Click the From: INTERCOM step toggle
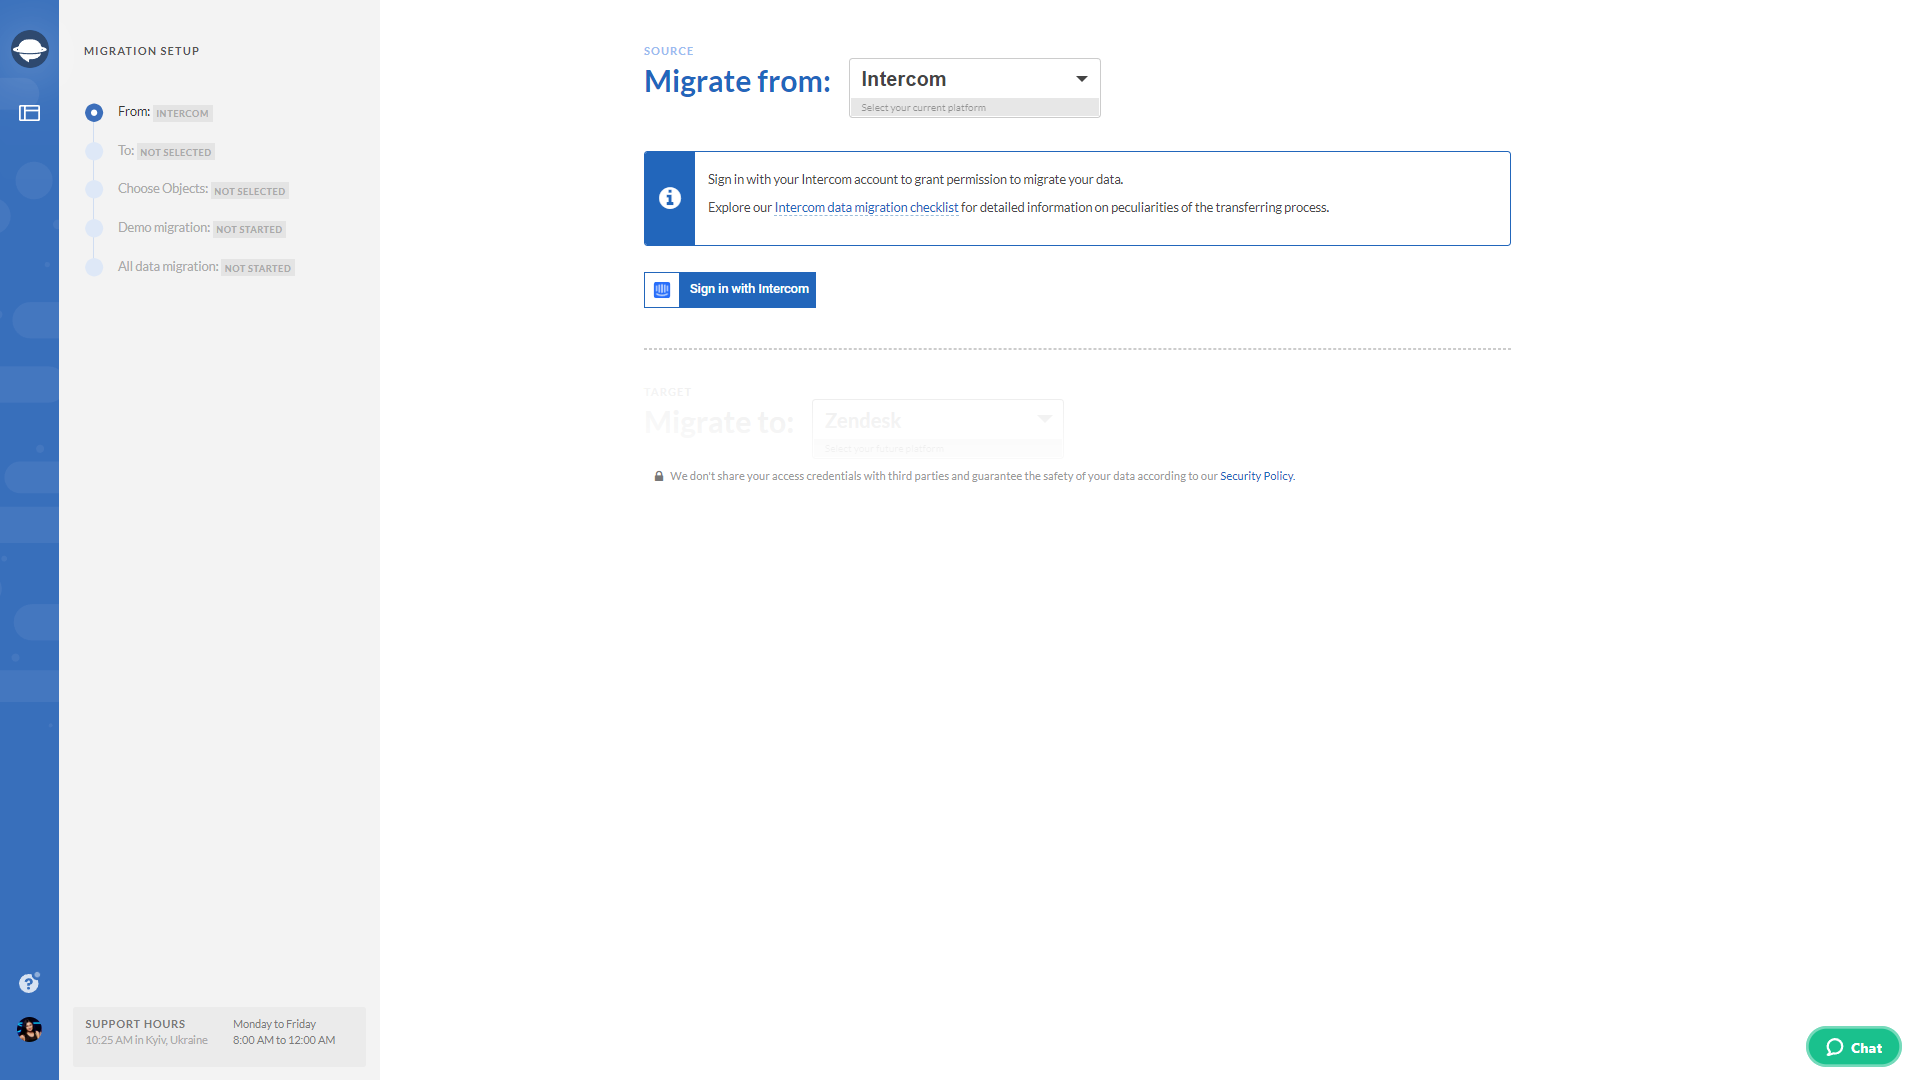 [94, 112]
